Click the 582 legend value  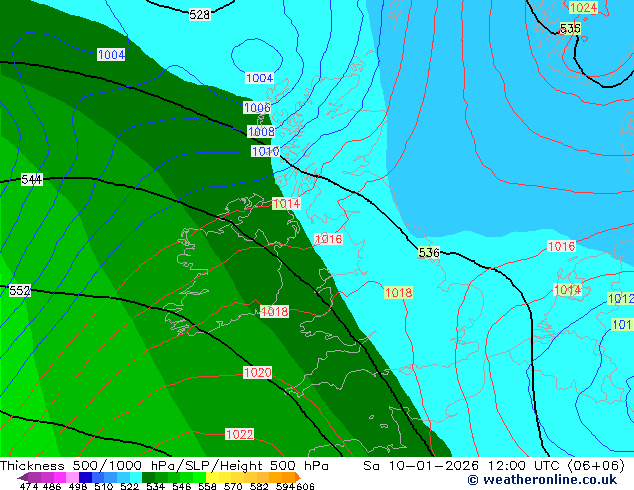[259, 486]
